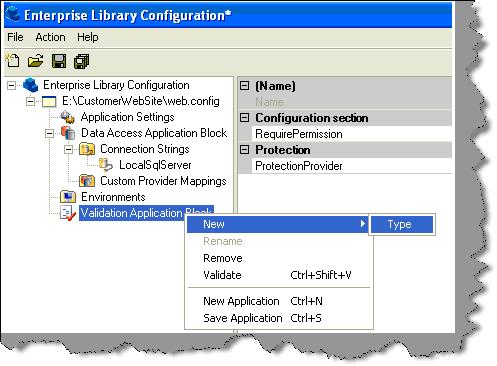The height and width of the screenshot is (366, 497).
Task: Choose Validate in the context menu
Action: (x=279, y=275)
